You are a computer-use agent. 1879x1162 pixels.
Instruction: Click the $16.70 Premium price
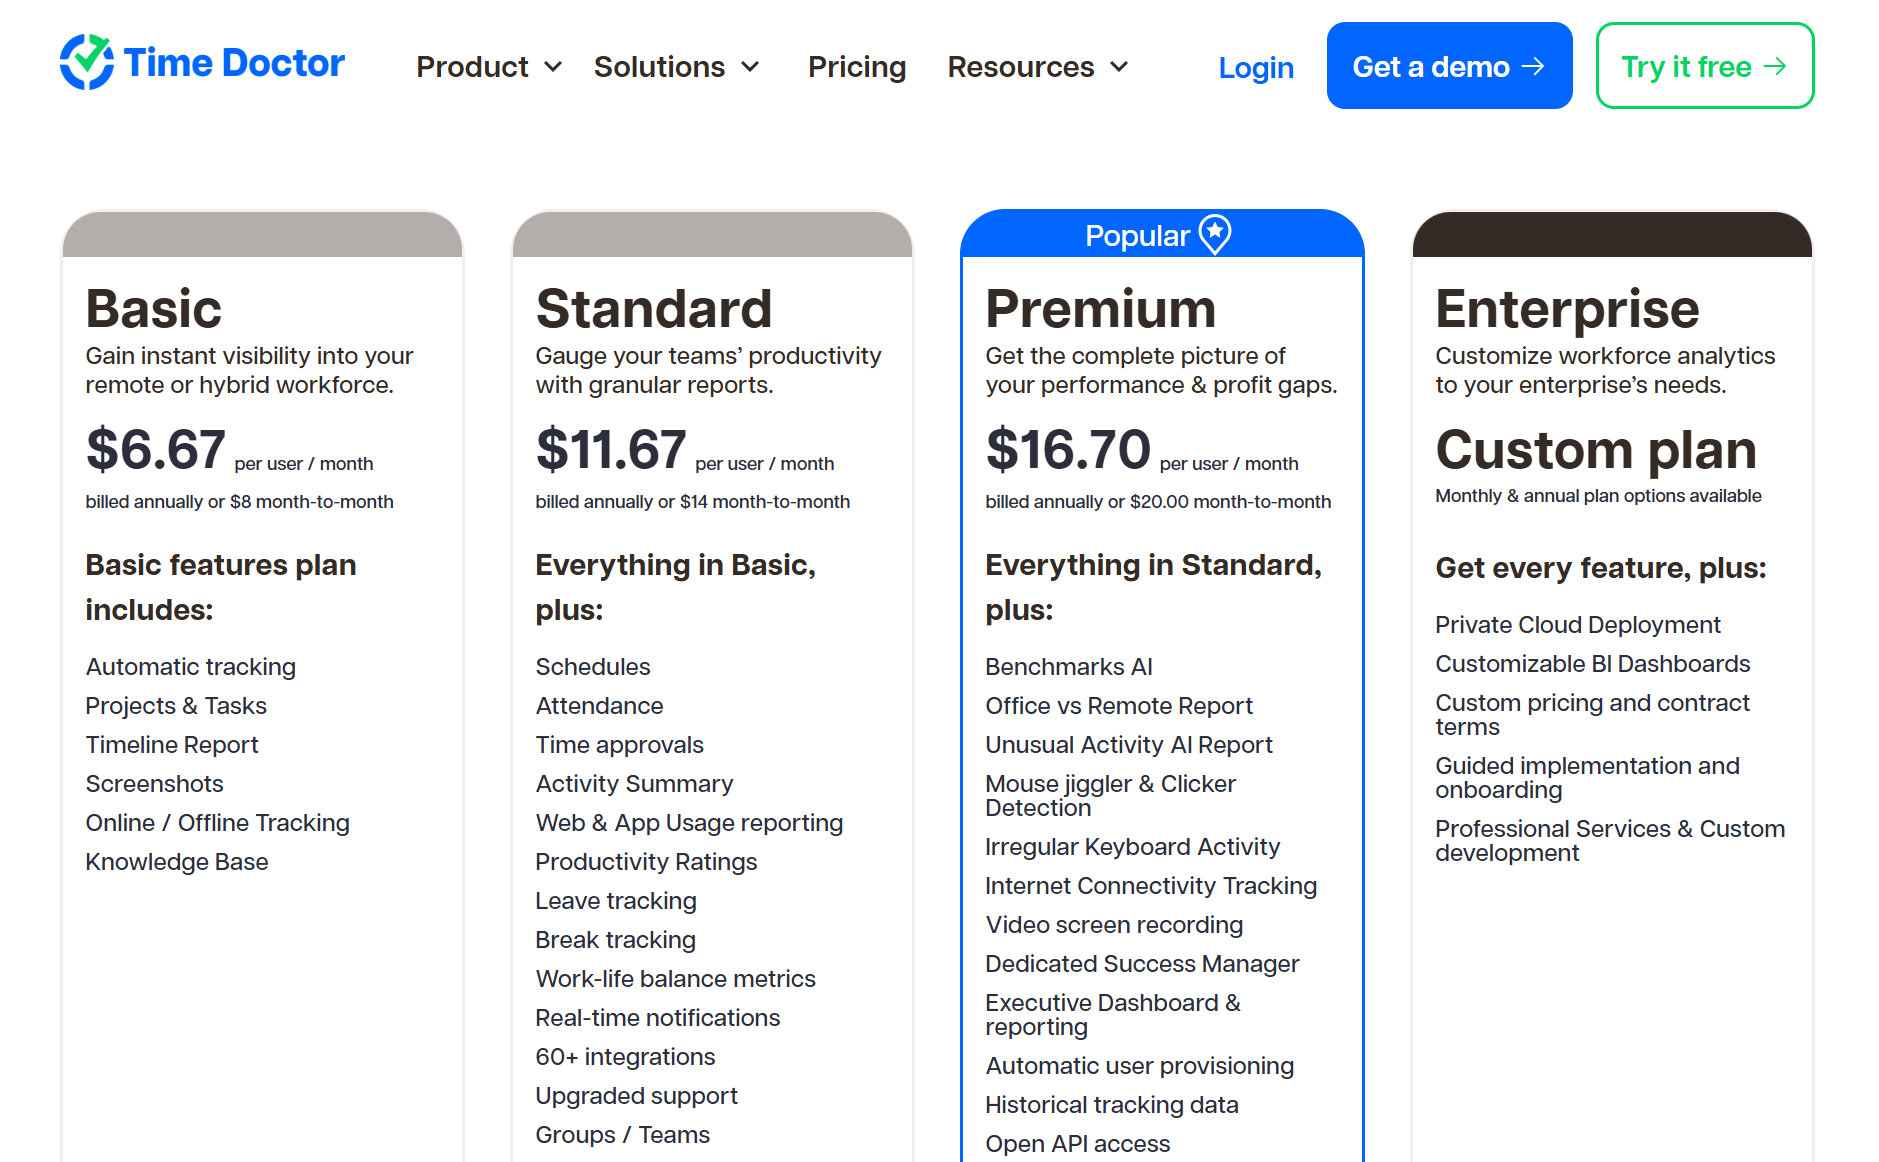point(1068,450)
